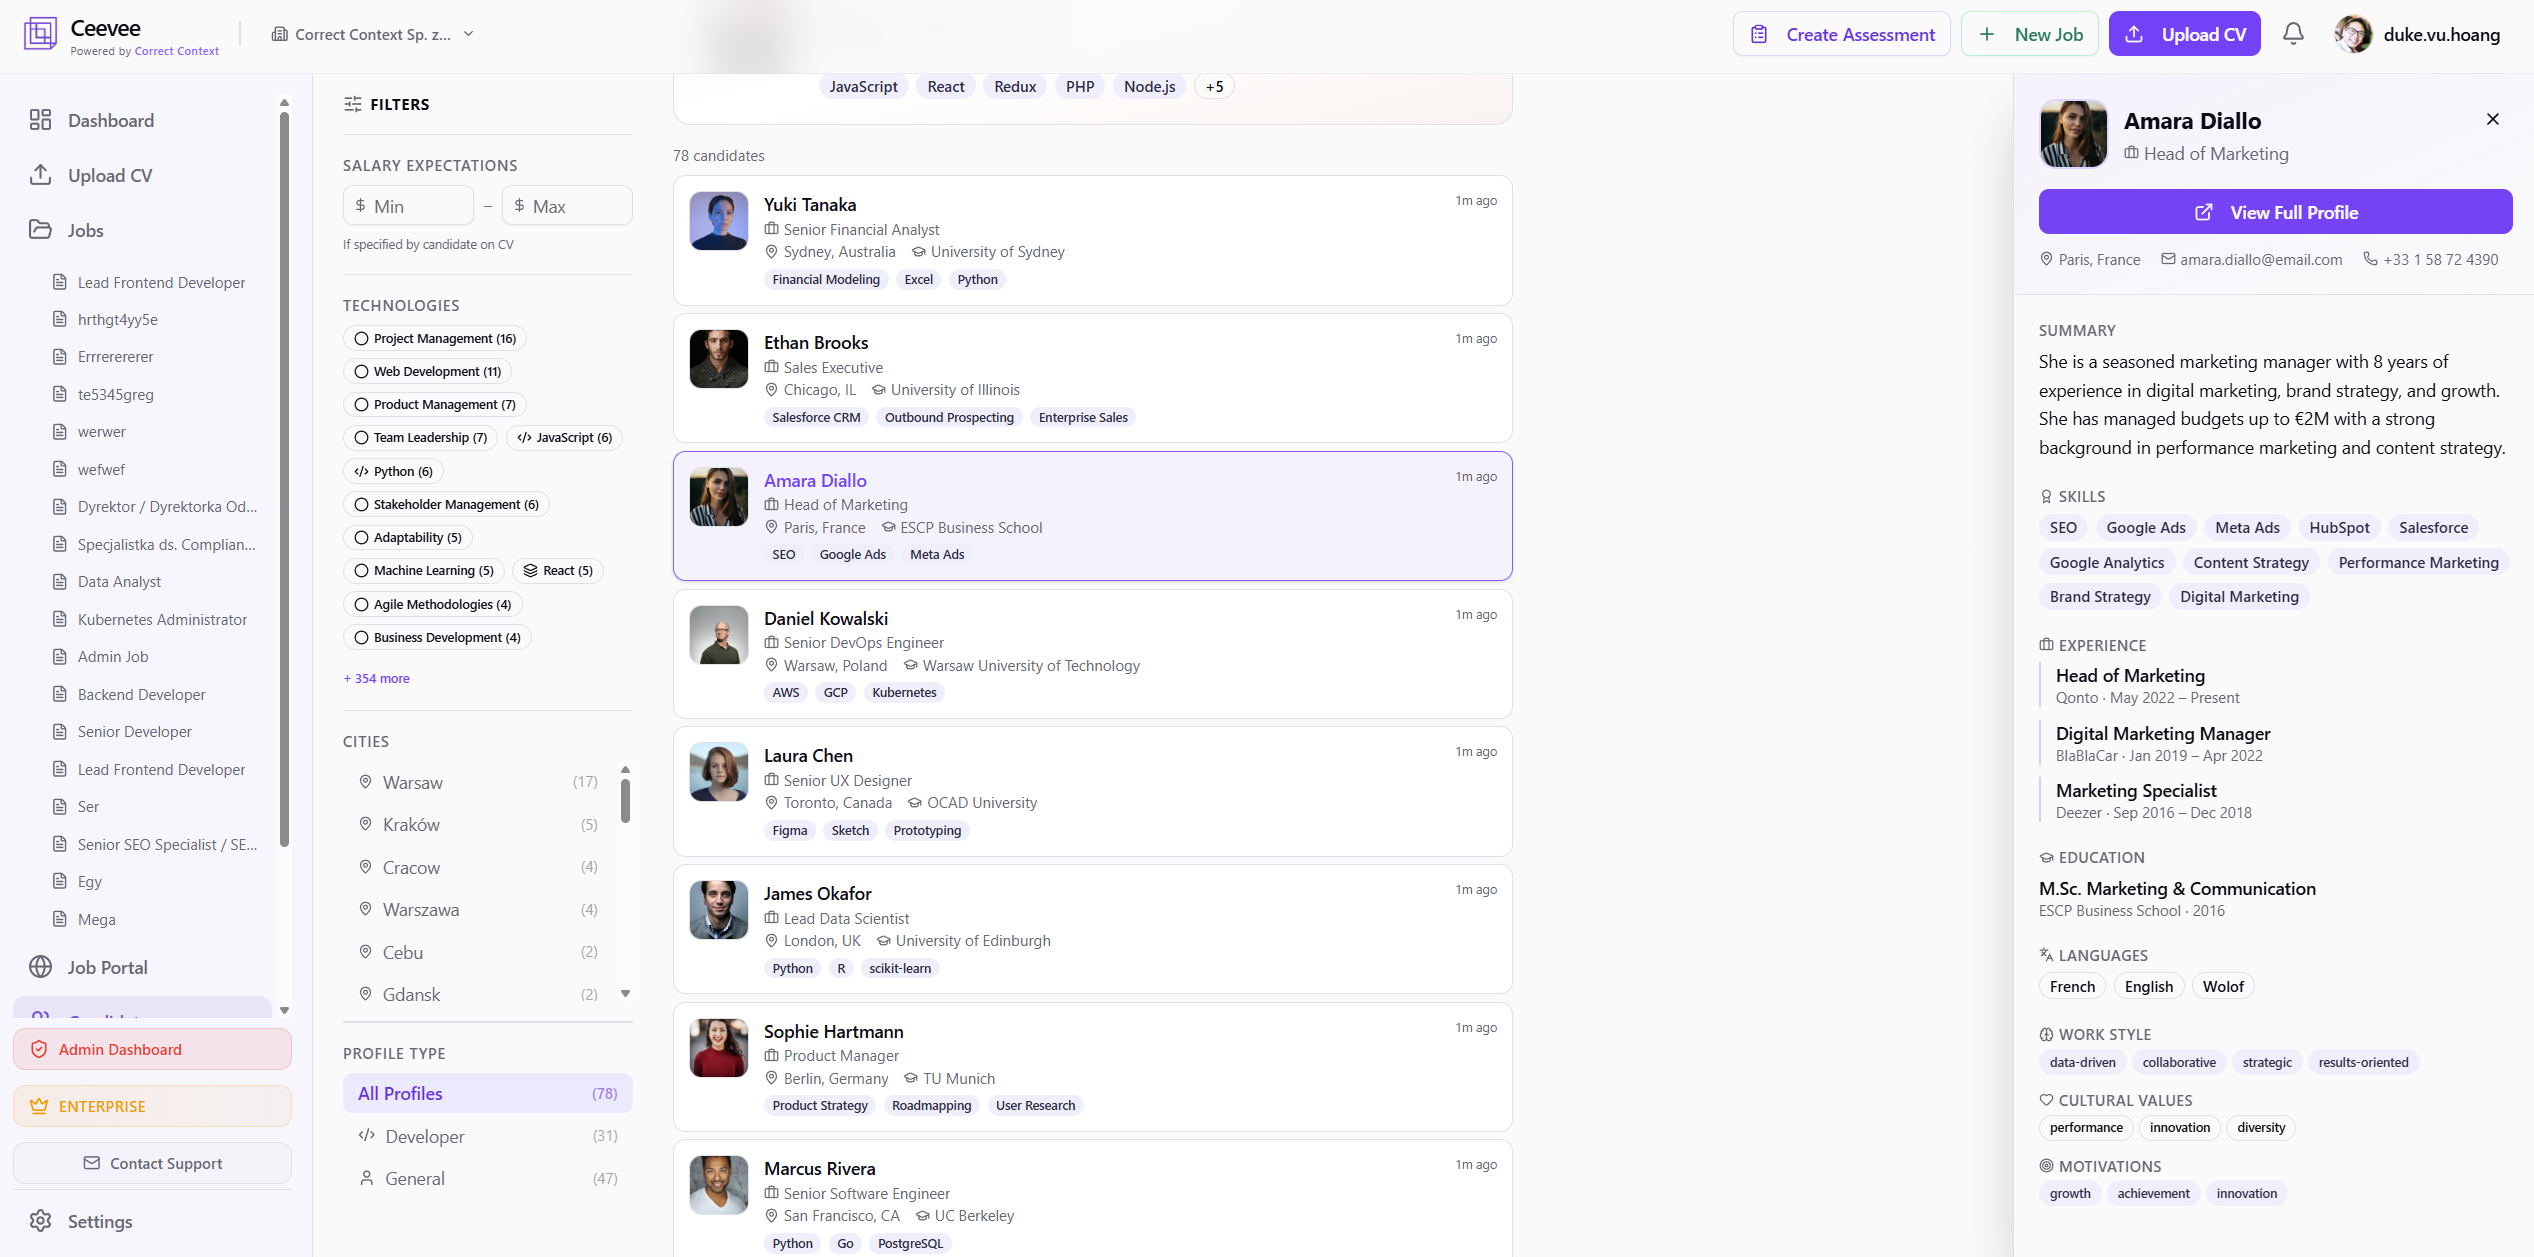Click the Enterprise crown icon
The height and width of the screenshot is (1257, 2534).
tap(39, 1106)
